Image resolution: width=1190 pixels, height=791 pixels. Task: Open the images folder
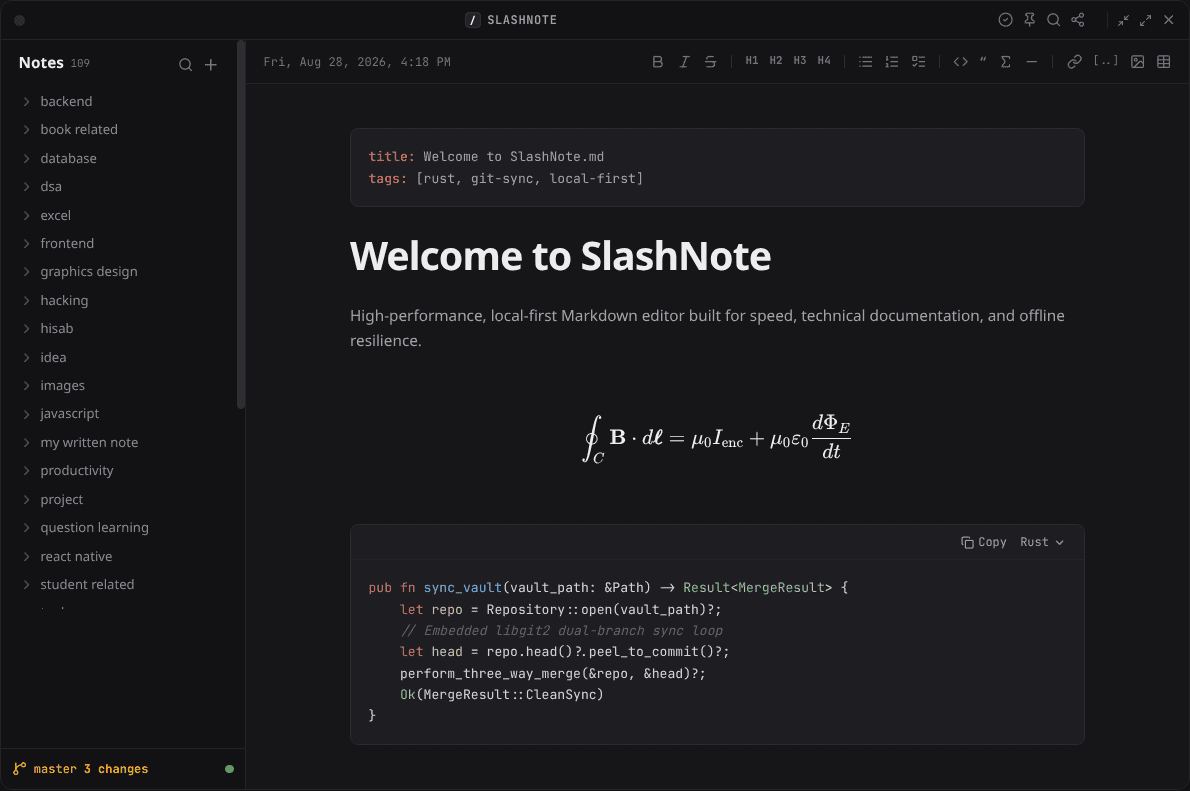[x=62, y=386]
